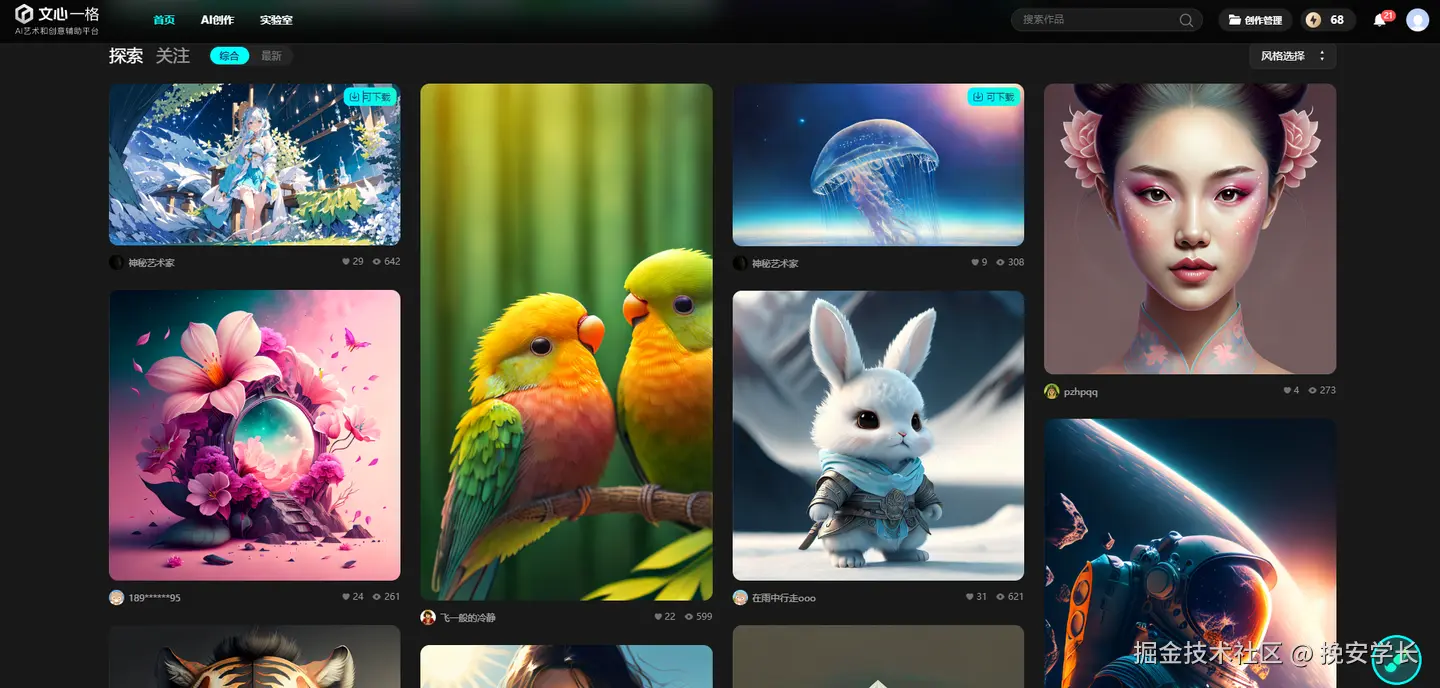This screenshot has height=688, width=1440.
Task: Open the user avatar menu
Action: [1417, 20]
